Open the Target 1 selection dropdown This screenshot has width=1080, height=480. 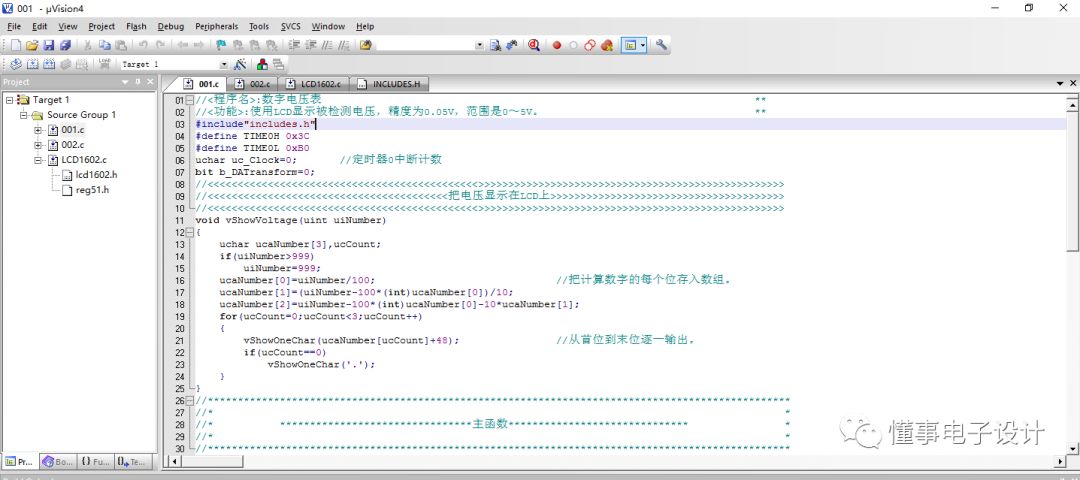click(x=223, y=64)
